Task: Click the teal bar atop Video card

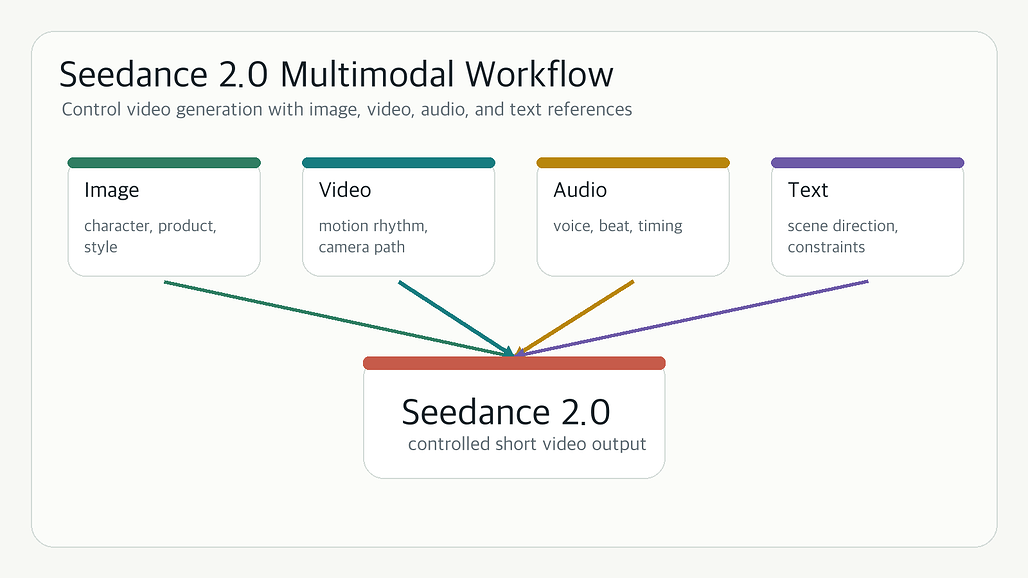Action: click(399, 163)
